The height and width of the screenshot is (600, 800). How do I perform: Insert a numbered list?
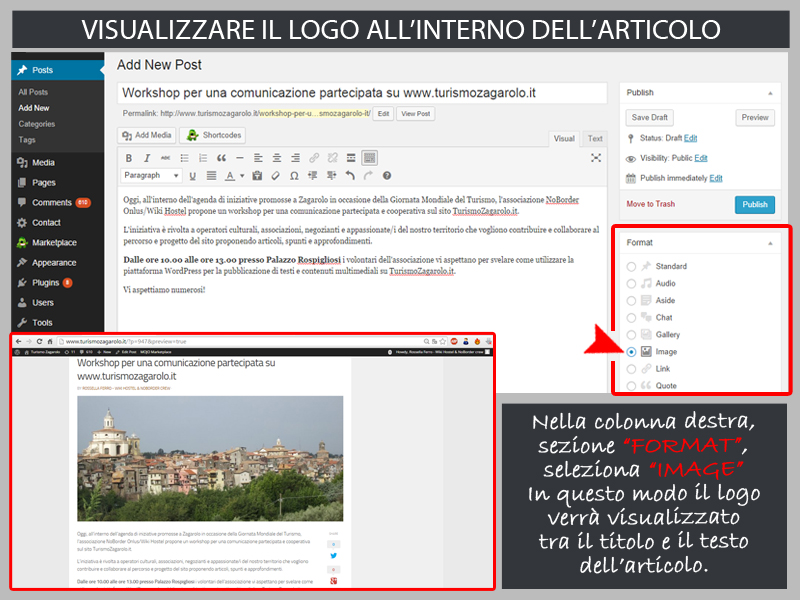203,158
